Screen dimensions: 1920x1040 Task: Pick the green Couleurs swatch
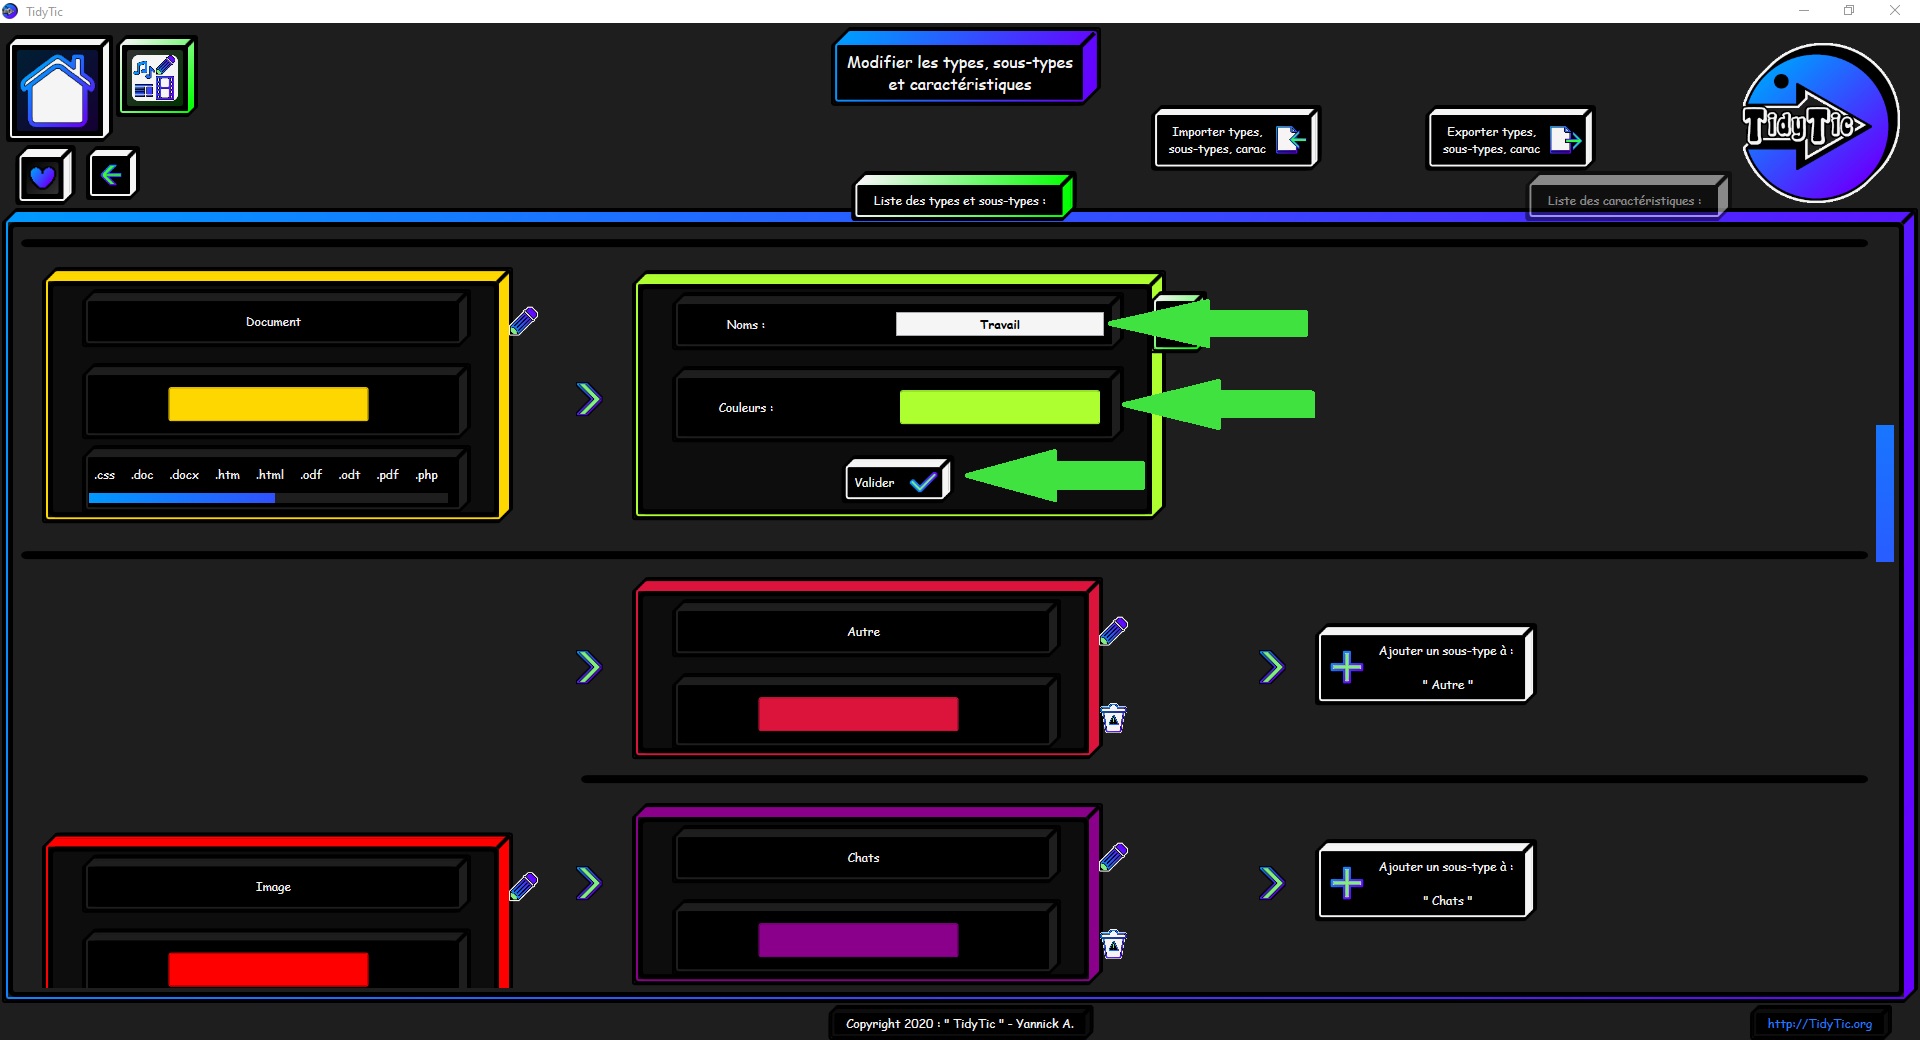click(999, 407)
